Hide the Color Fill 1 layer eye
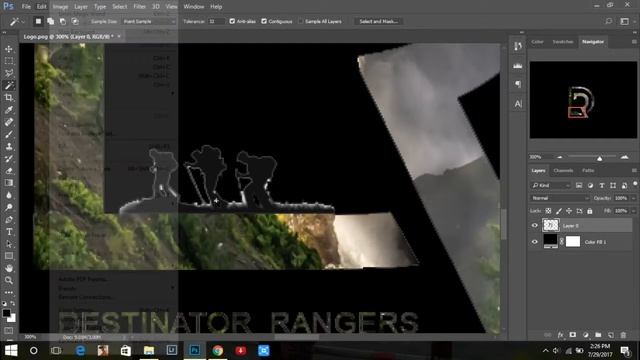This screenshot has height=360, width=640. (535, 242)
